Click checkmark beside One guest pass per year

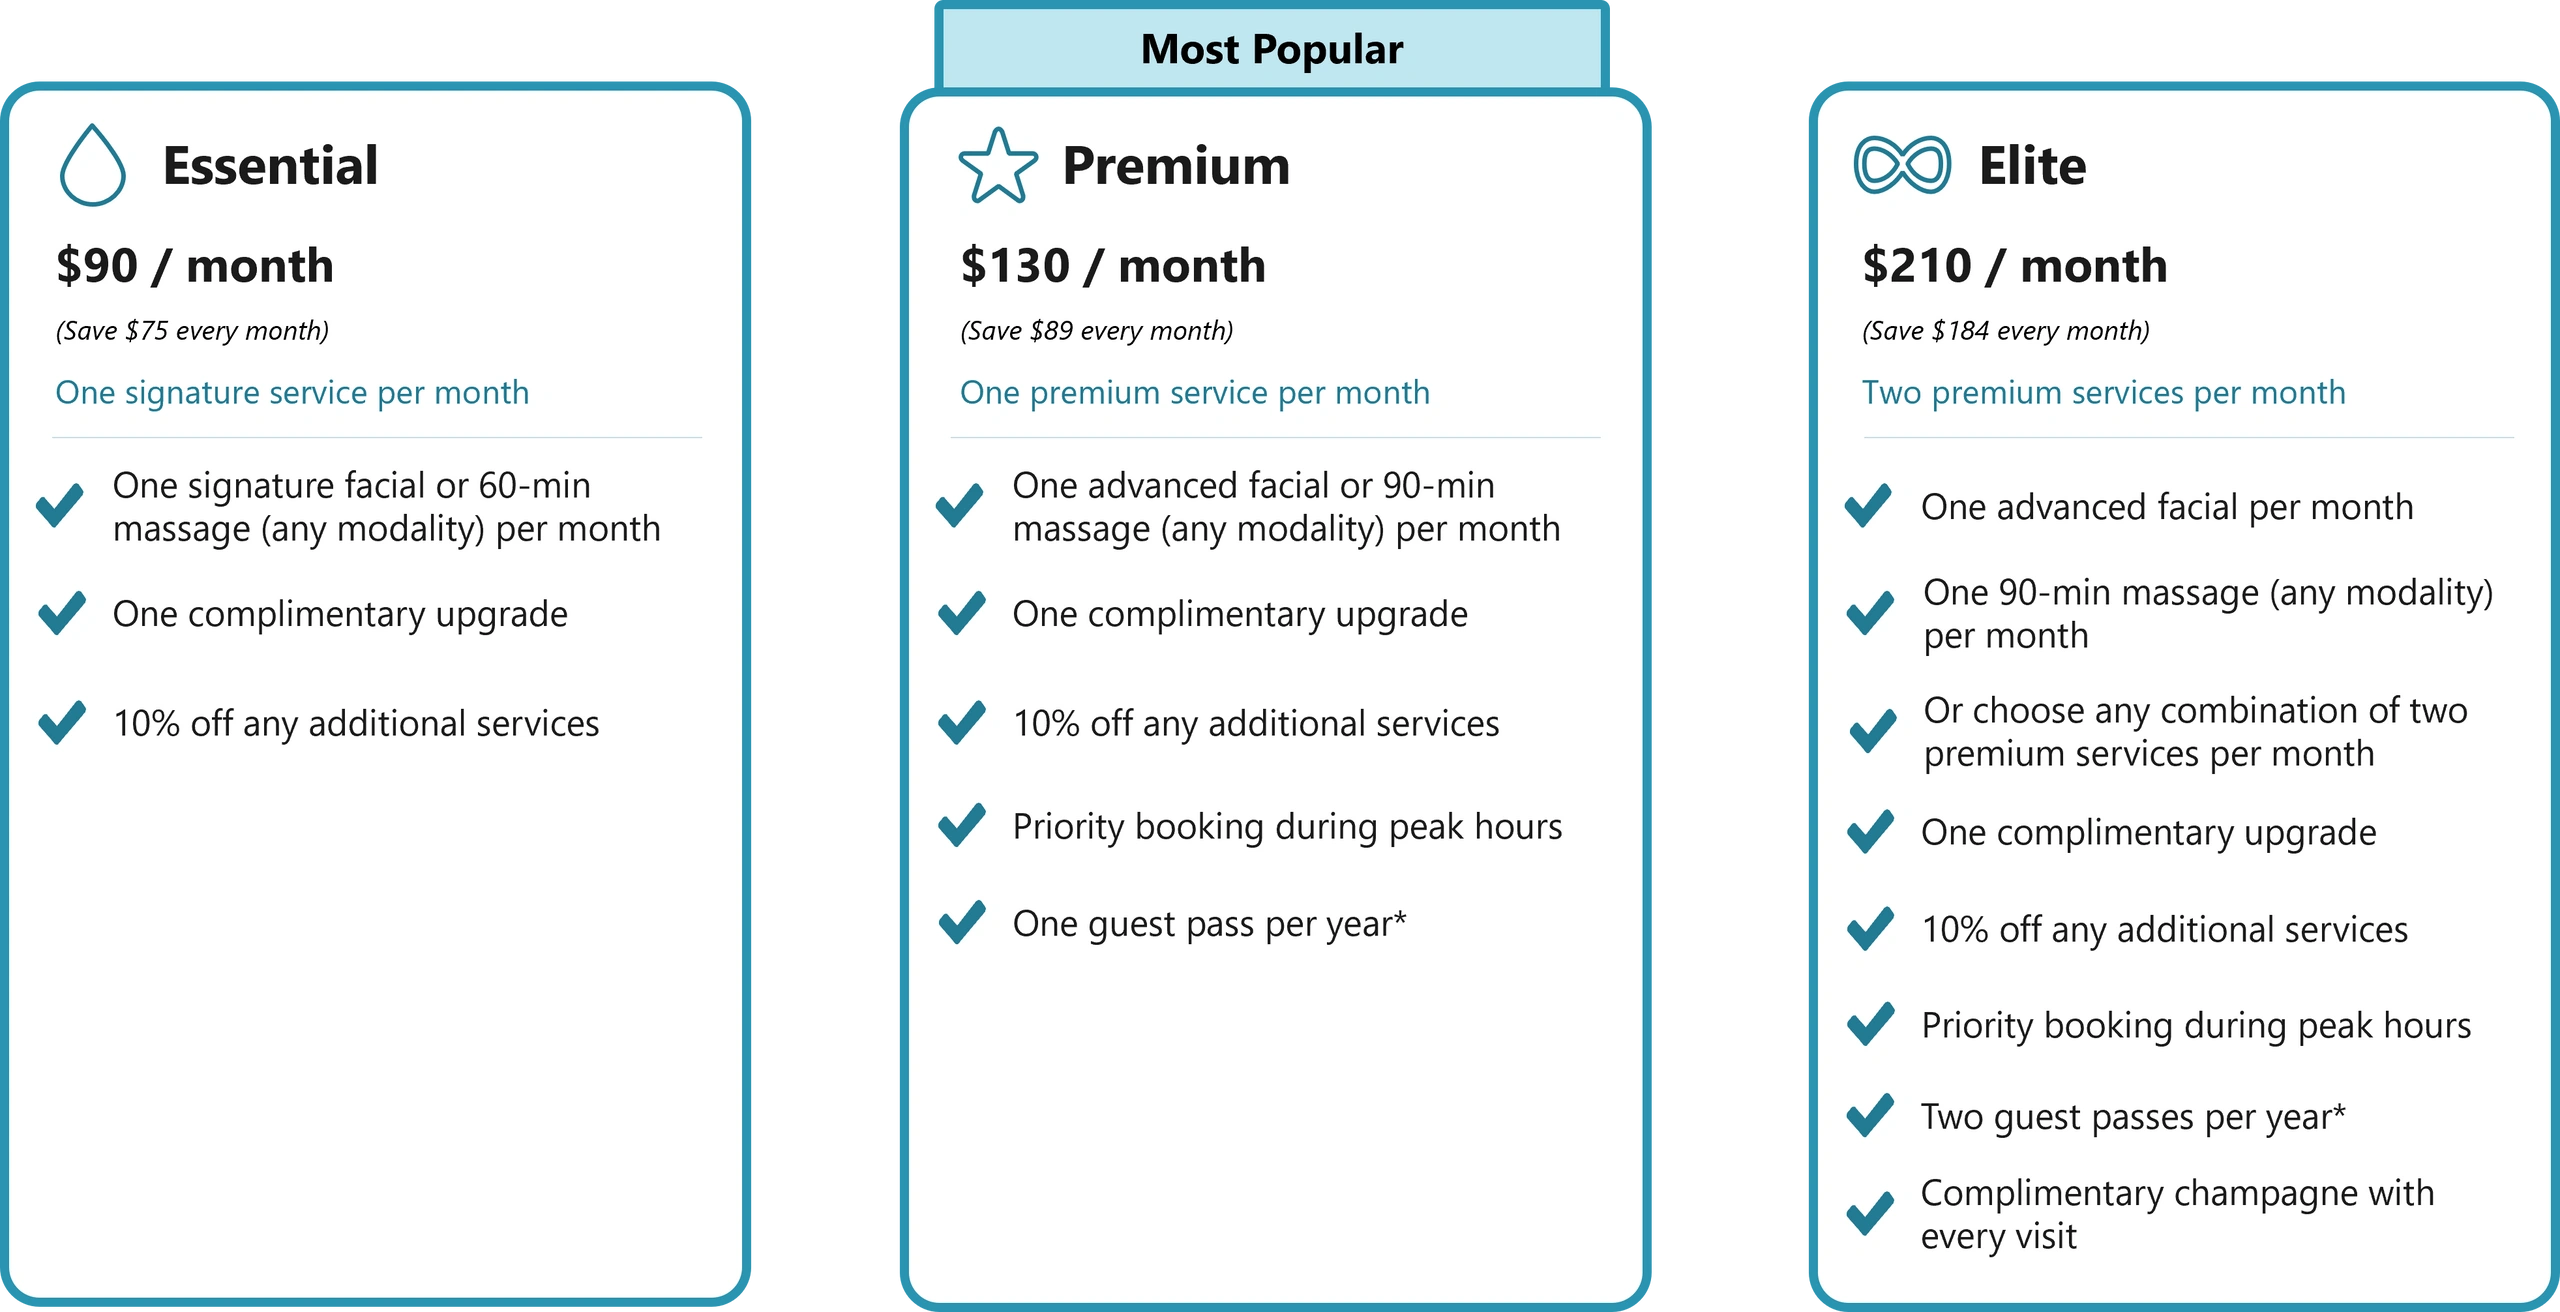962,923
